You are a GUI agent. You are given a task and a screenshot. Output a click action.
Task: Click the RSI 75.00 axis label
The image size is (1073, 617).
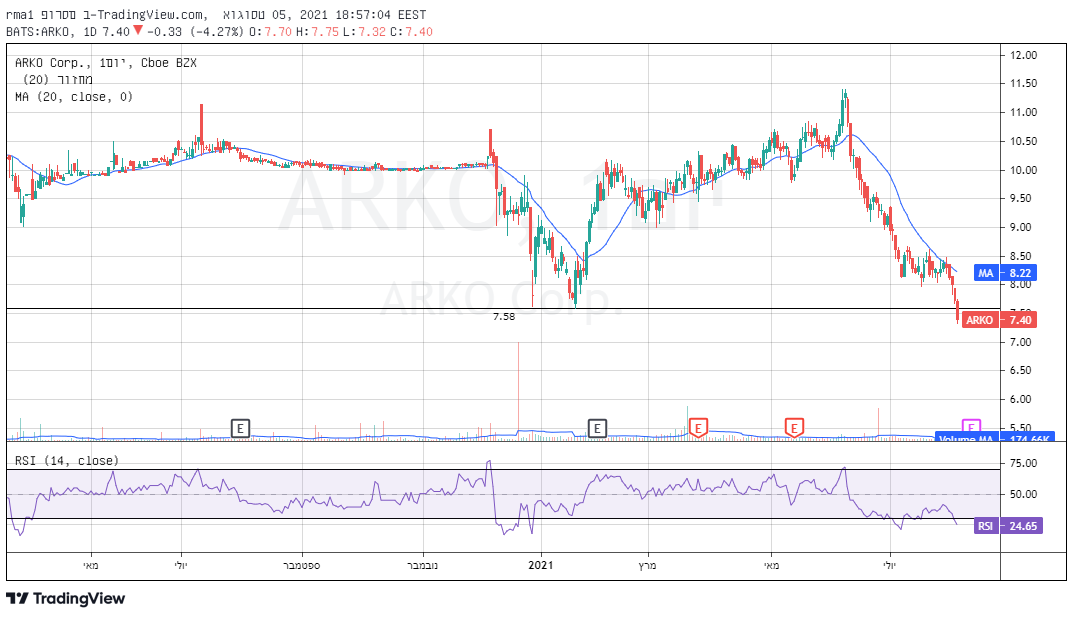[x=1024, y=463]
